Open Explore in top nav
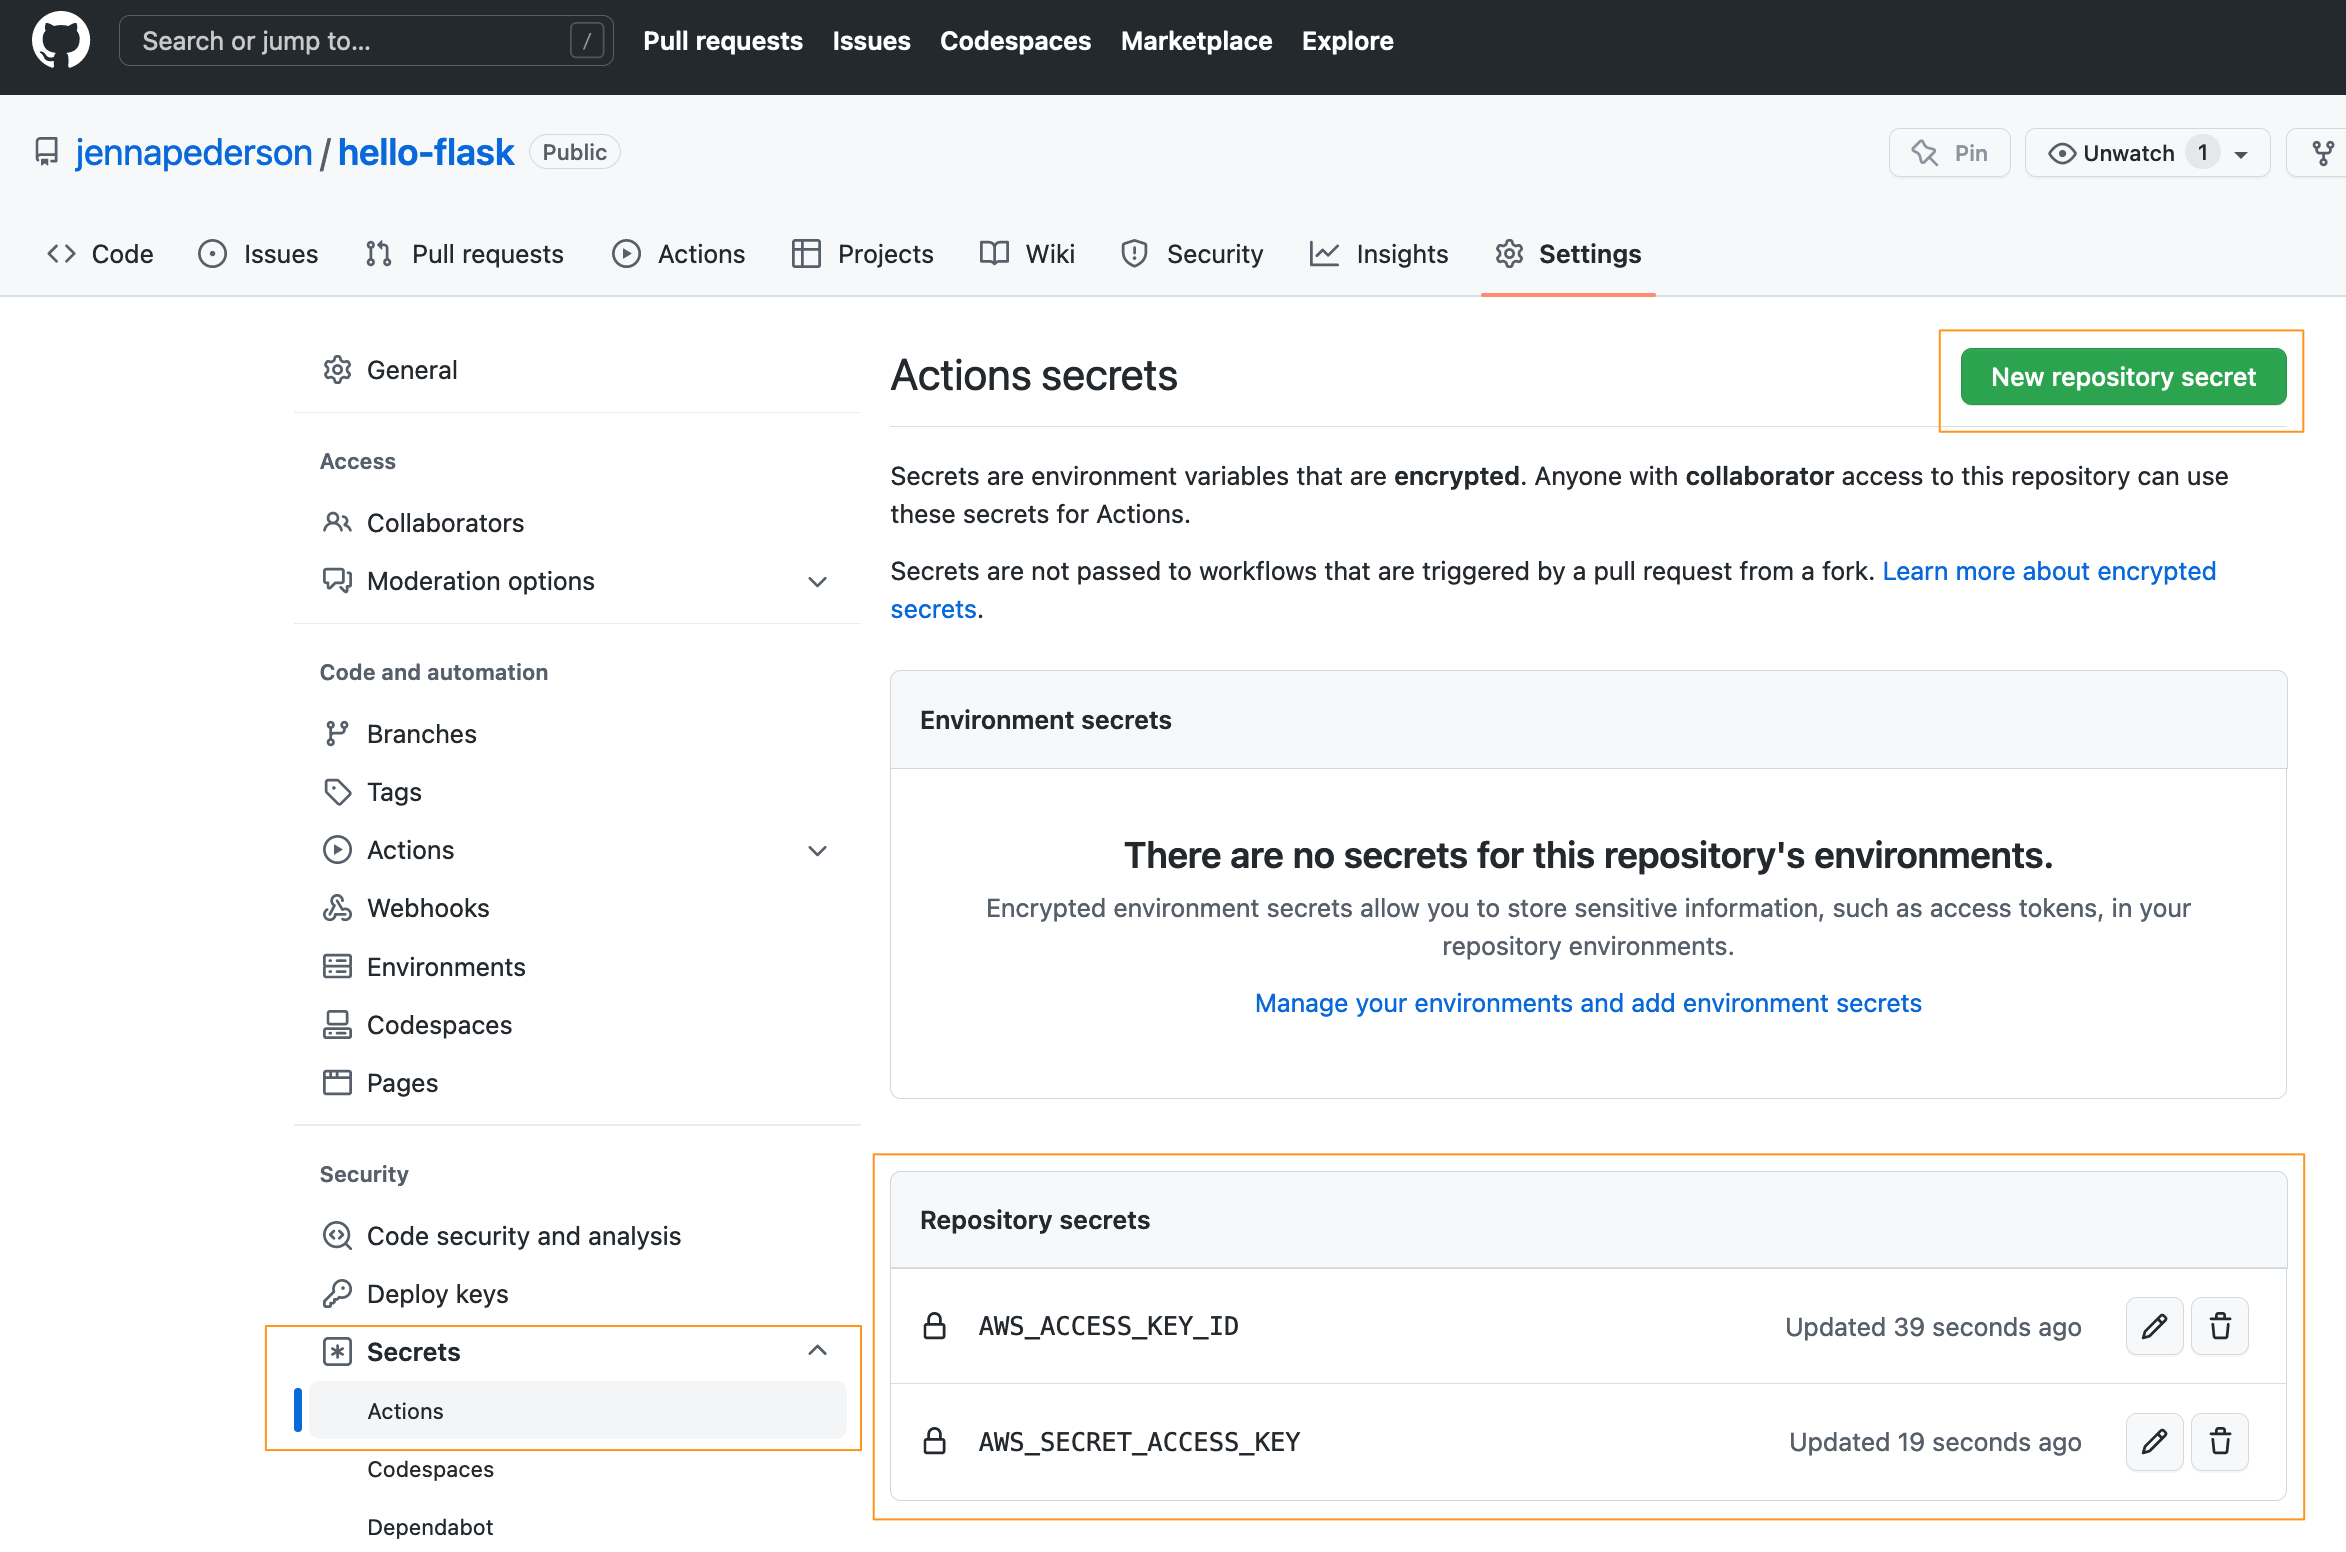The height and width of the screenshot is (1552, 2346). click(x=1347, y=41)
